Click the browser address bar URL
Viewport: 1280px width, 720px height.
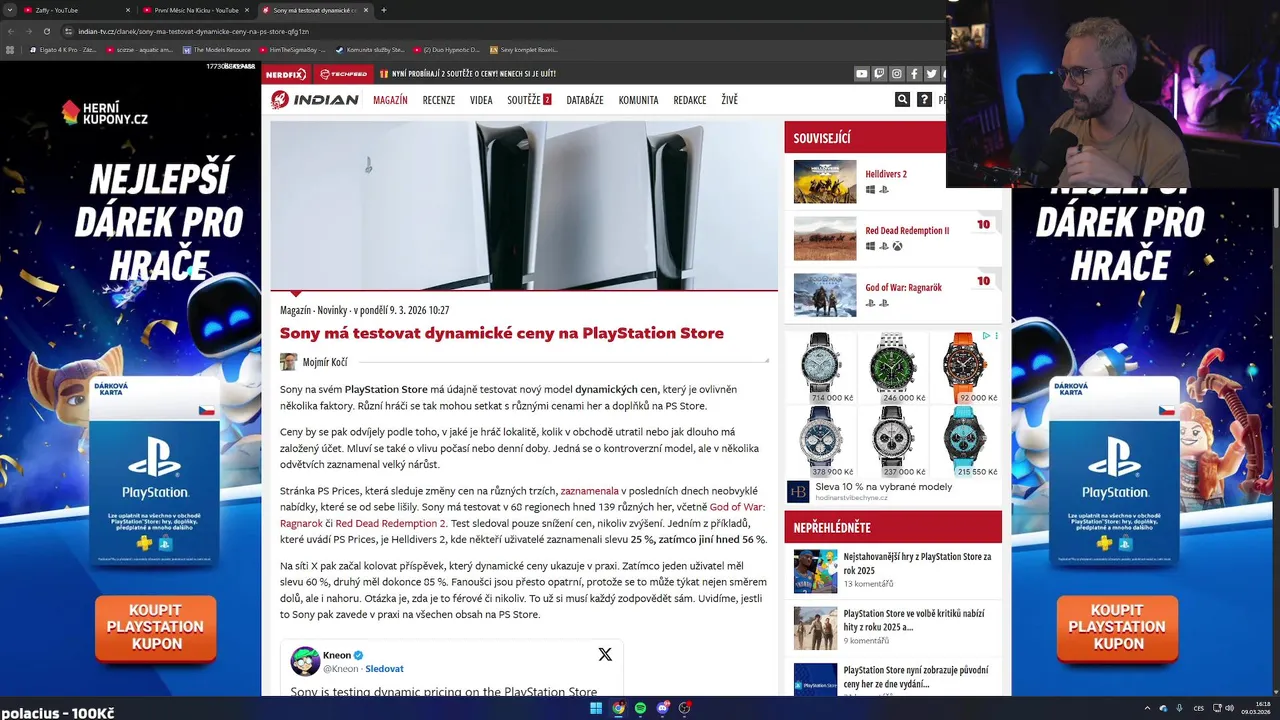(193, 31)
